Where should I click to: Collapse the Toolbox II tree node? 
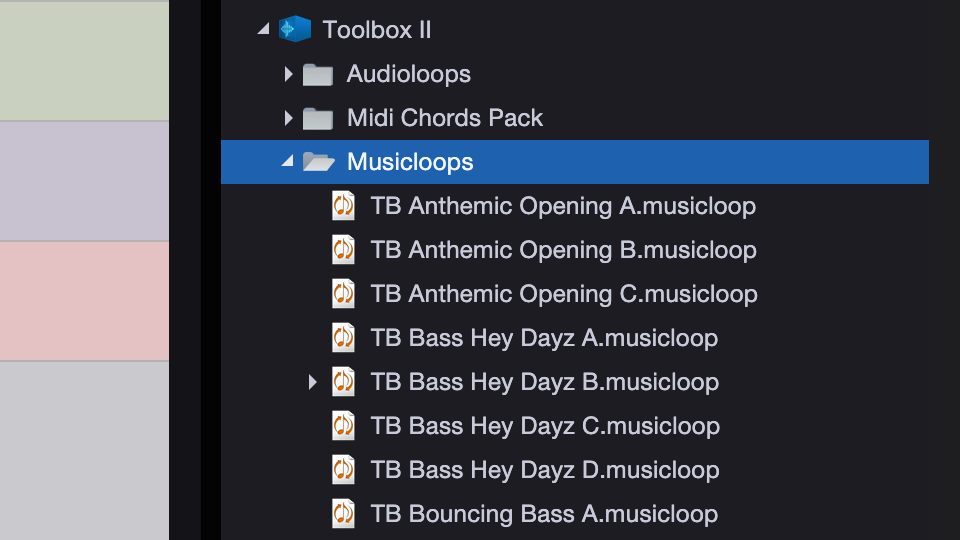click(x=263, y=29)
